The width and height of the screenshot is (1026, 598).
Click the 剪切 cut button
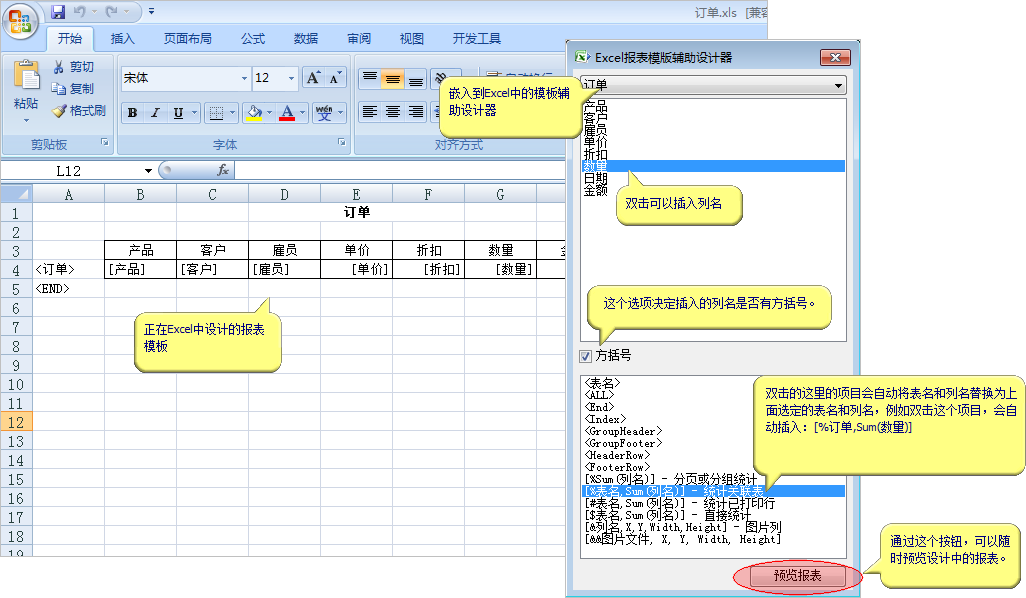[74, 67]
